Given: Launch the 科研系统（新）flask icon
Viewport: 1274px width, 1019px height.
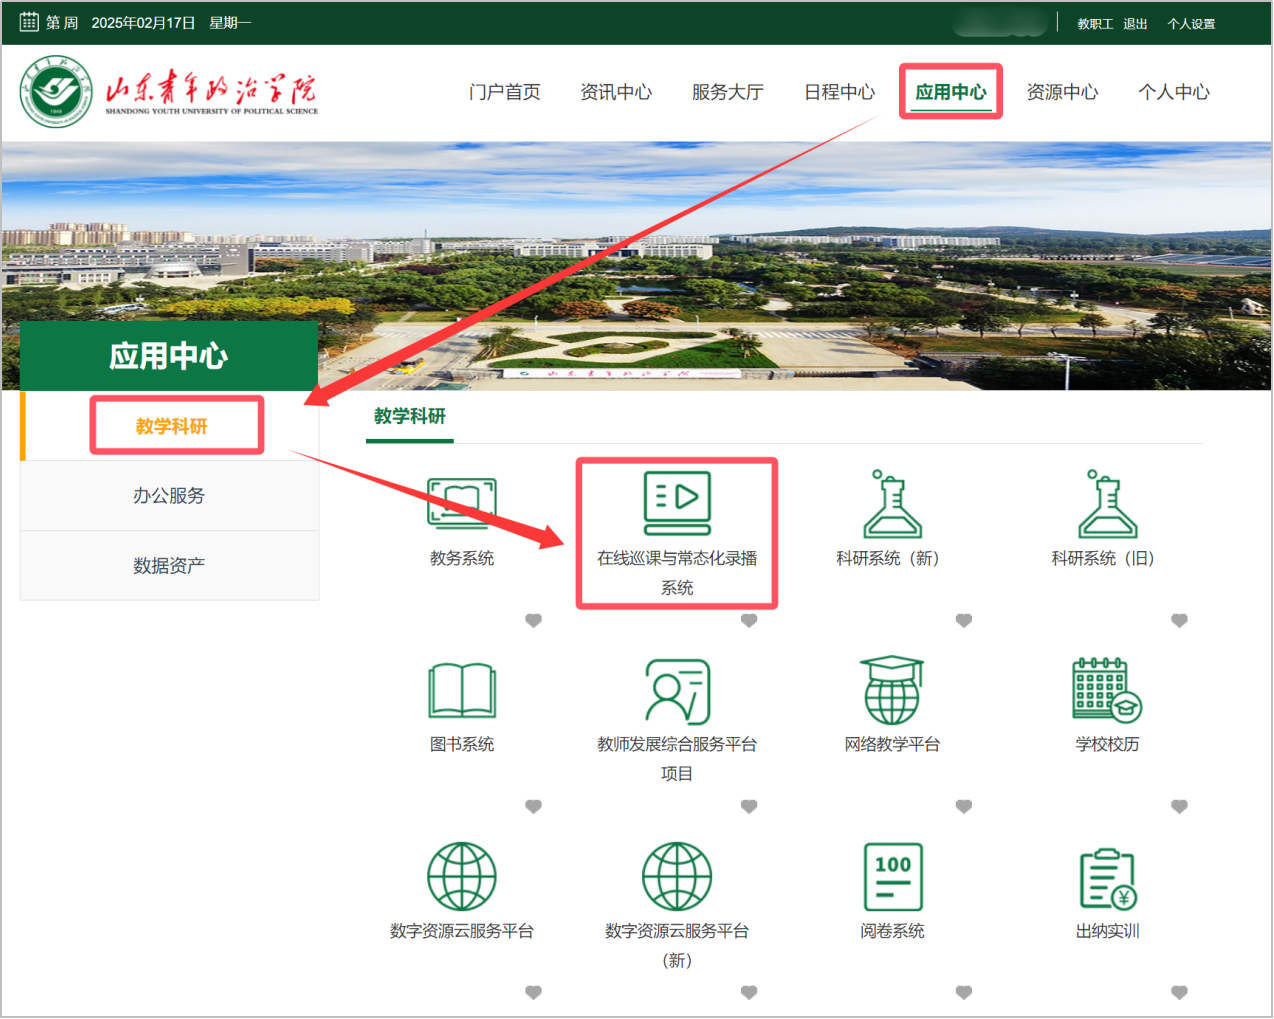Looking at the screenshot, I should click(x=892, y=504).
